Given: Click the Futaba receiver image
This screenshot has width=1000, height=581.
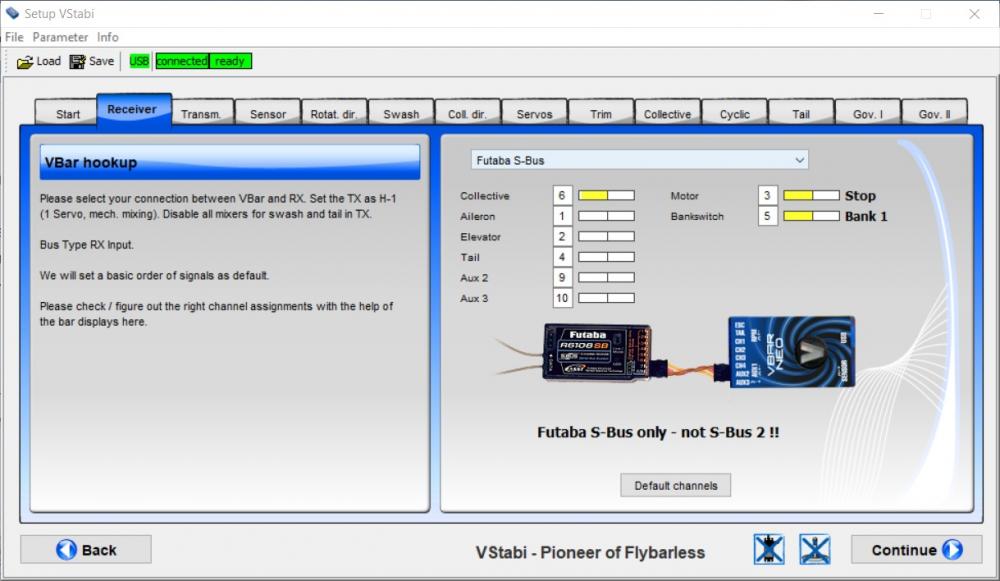Looking at the screenshot, I should (x=596, y=353).
